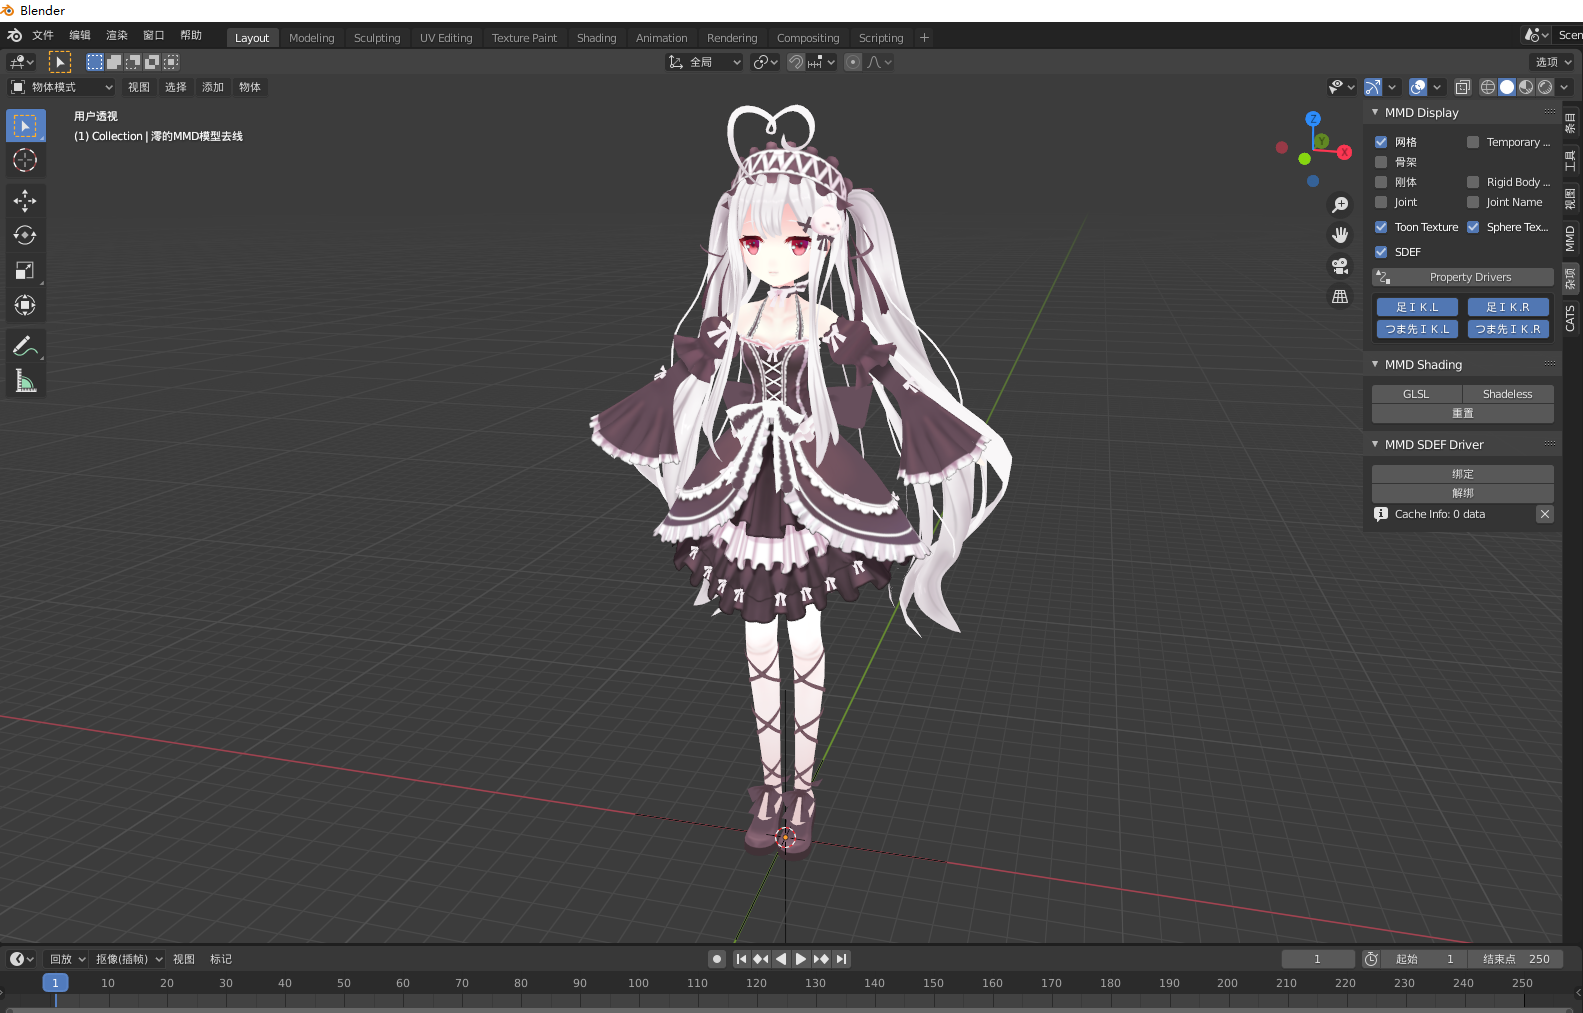
Task: Pick the Scale tool
Action: [25, 270]
